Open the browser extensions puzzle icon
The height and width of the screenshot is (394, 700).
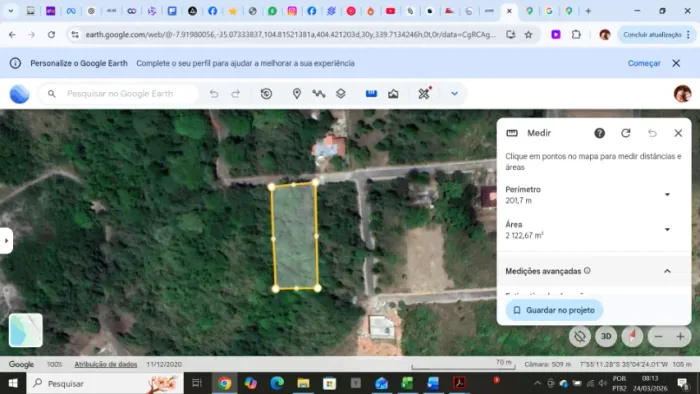(x=576, y=34)
